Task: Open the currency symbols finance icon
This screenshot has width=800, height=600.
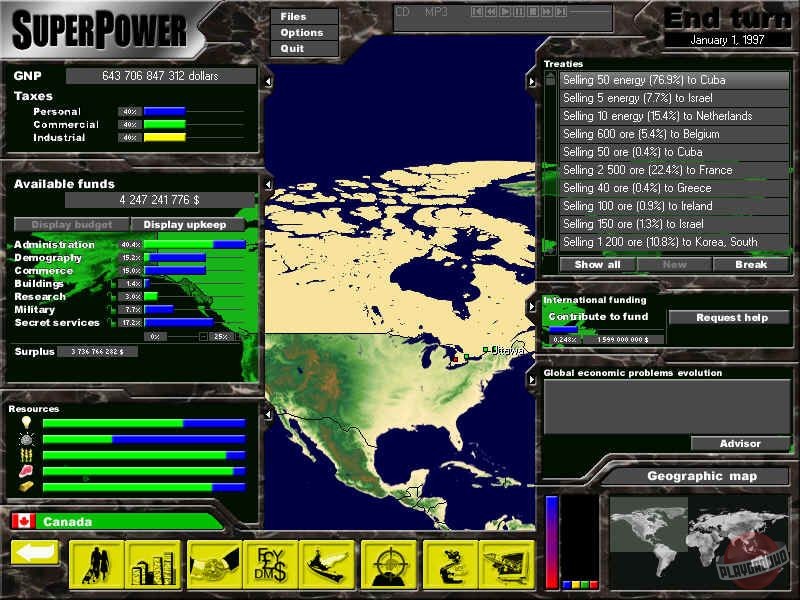Action: 270,565
